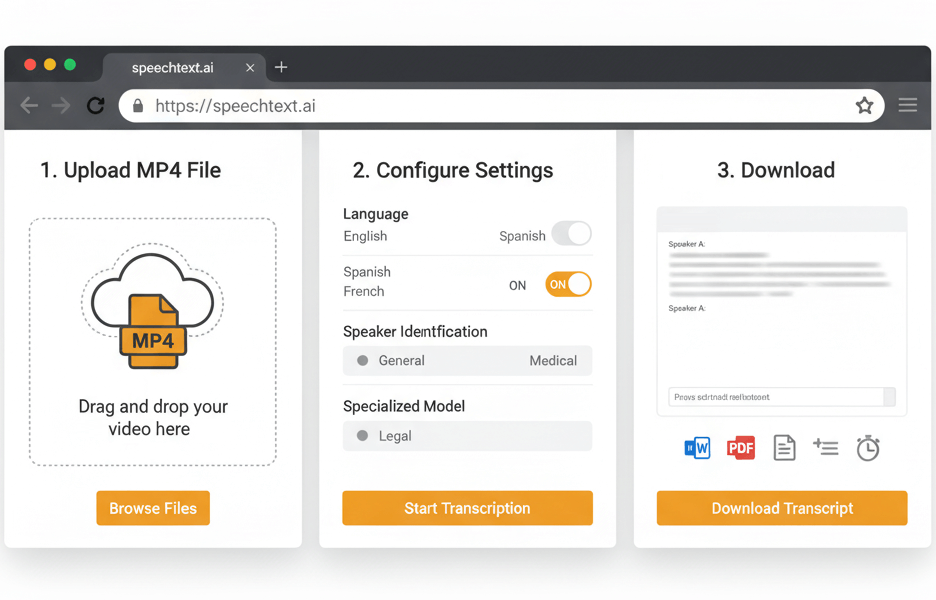Choose the Medical option
Viewport: 936px width, 600px height.
[553, 361]
